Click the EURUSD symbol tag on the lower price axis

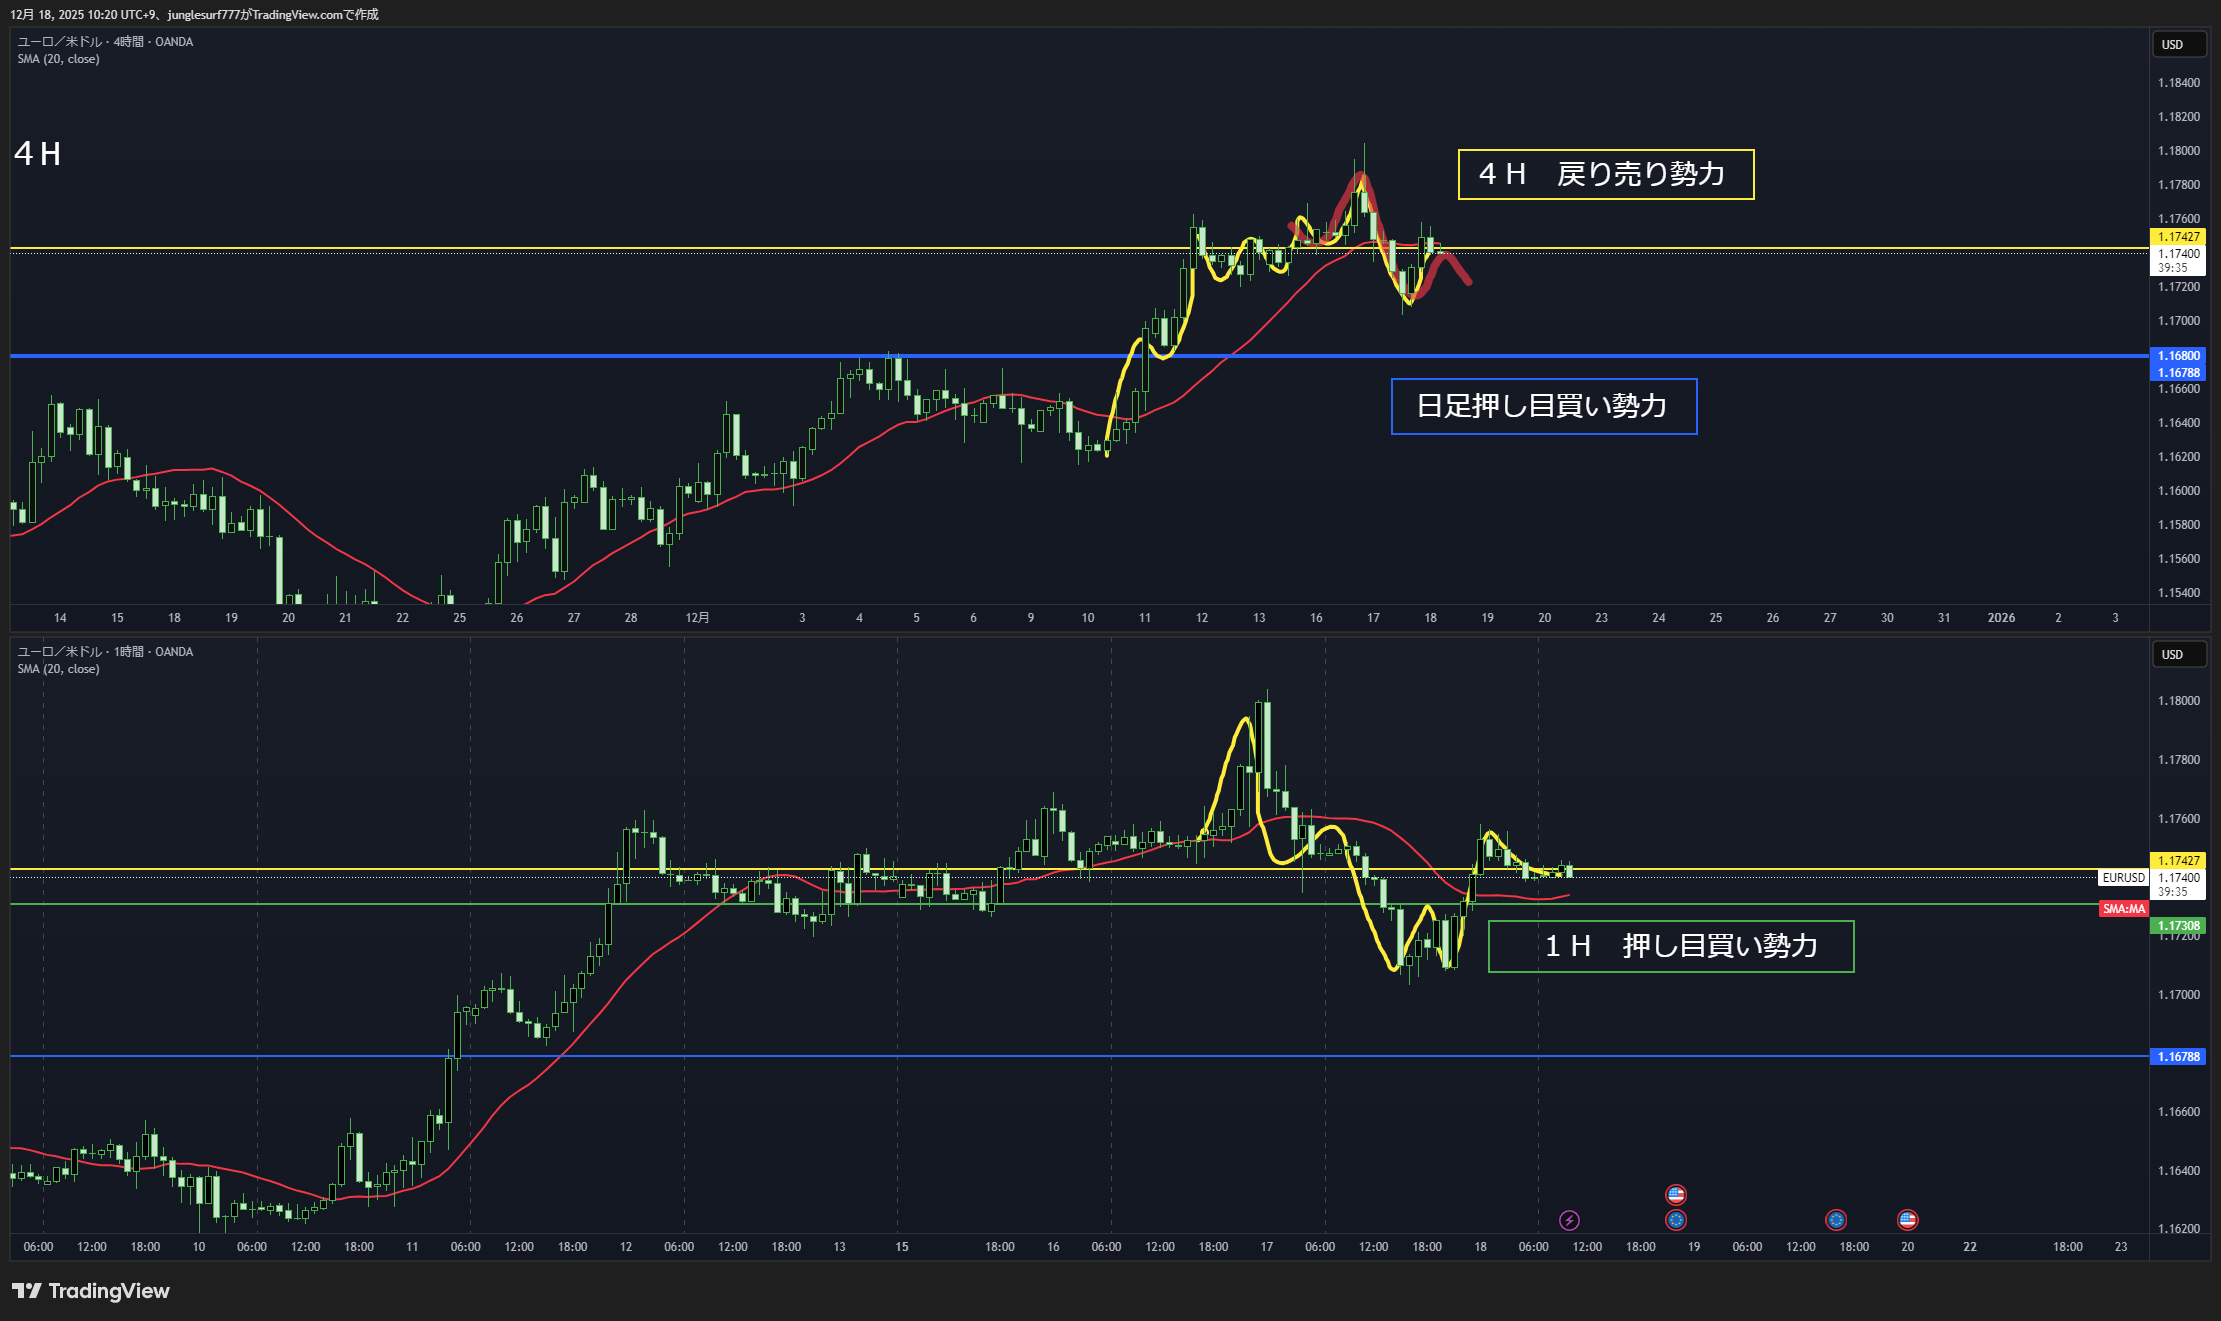click(2123, 878)
